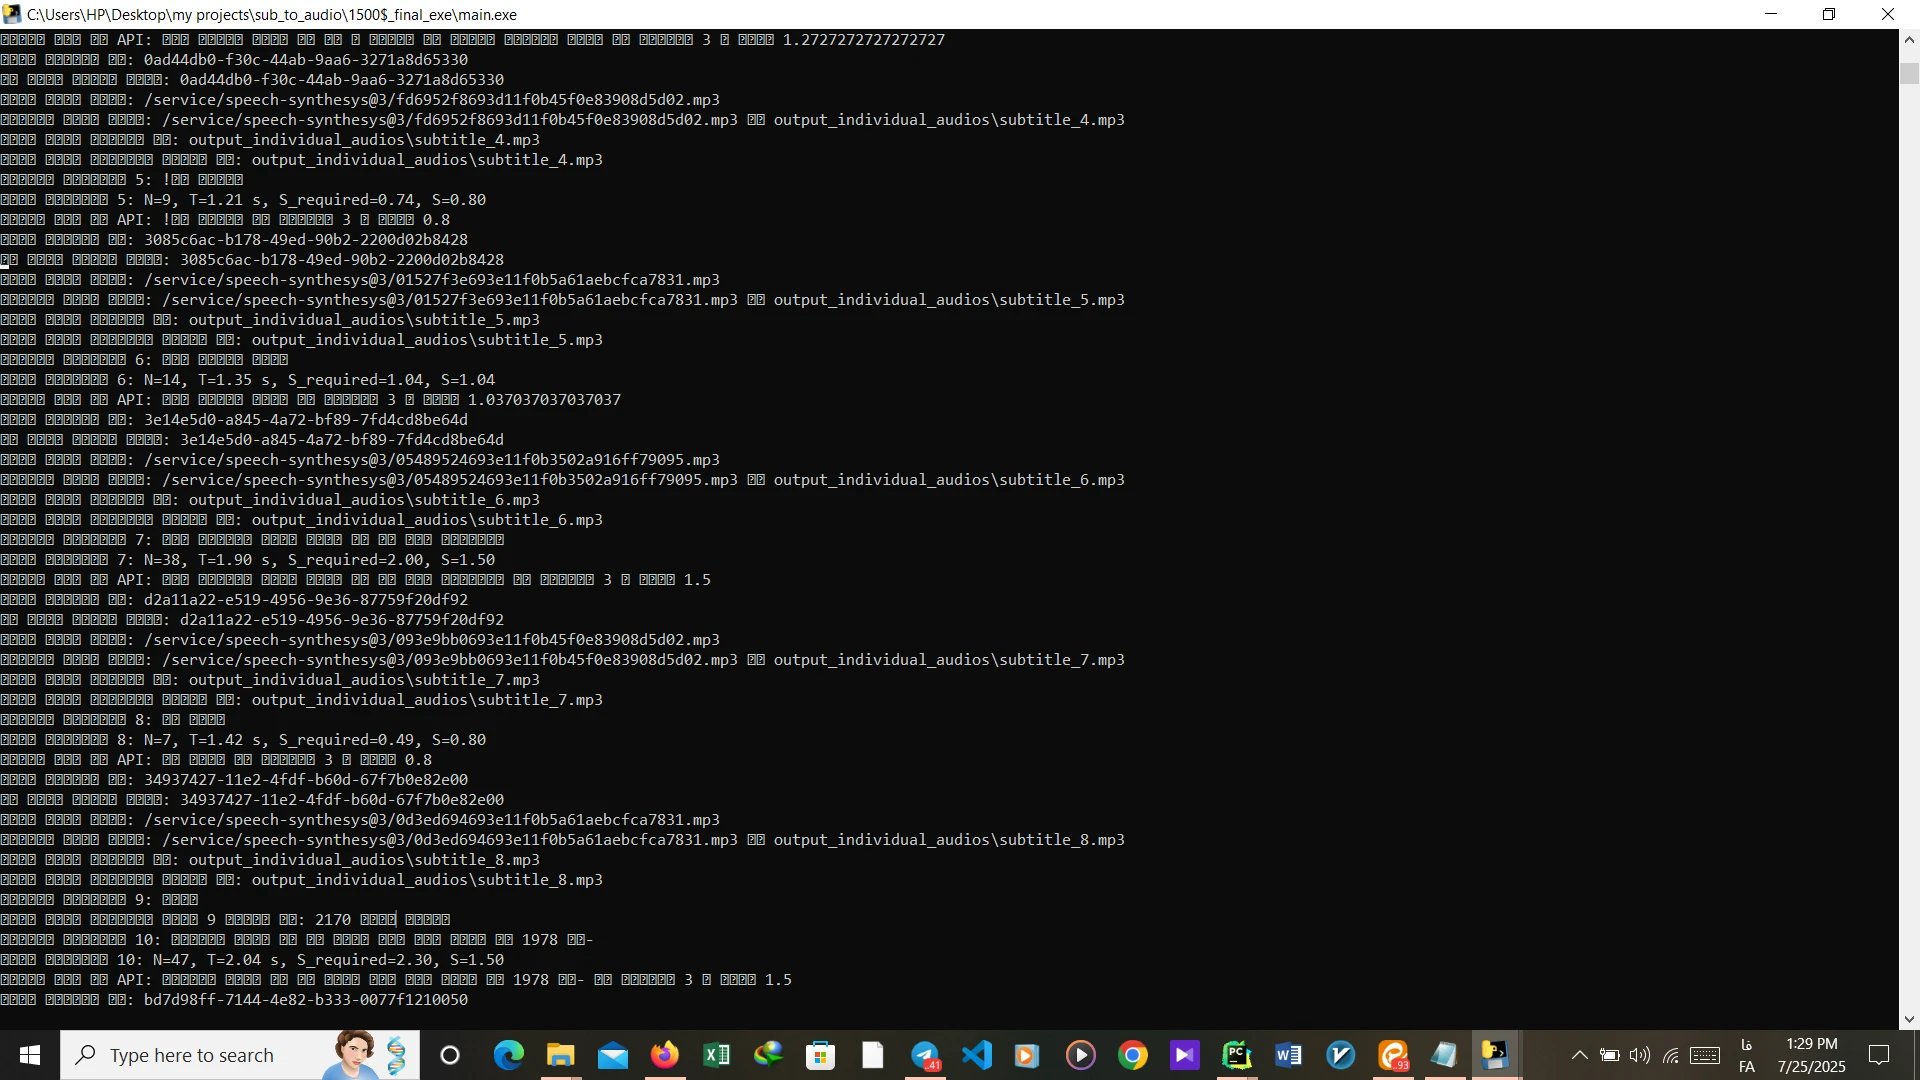Open PyCharm from the taskbar
This screenshot has height=1080, width=1920.
coord(1237,1055)
